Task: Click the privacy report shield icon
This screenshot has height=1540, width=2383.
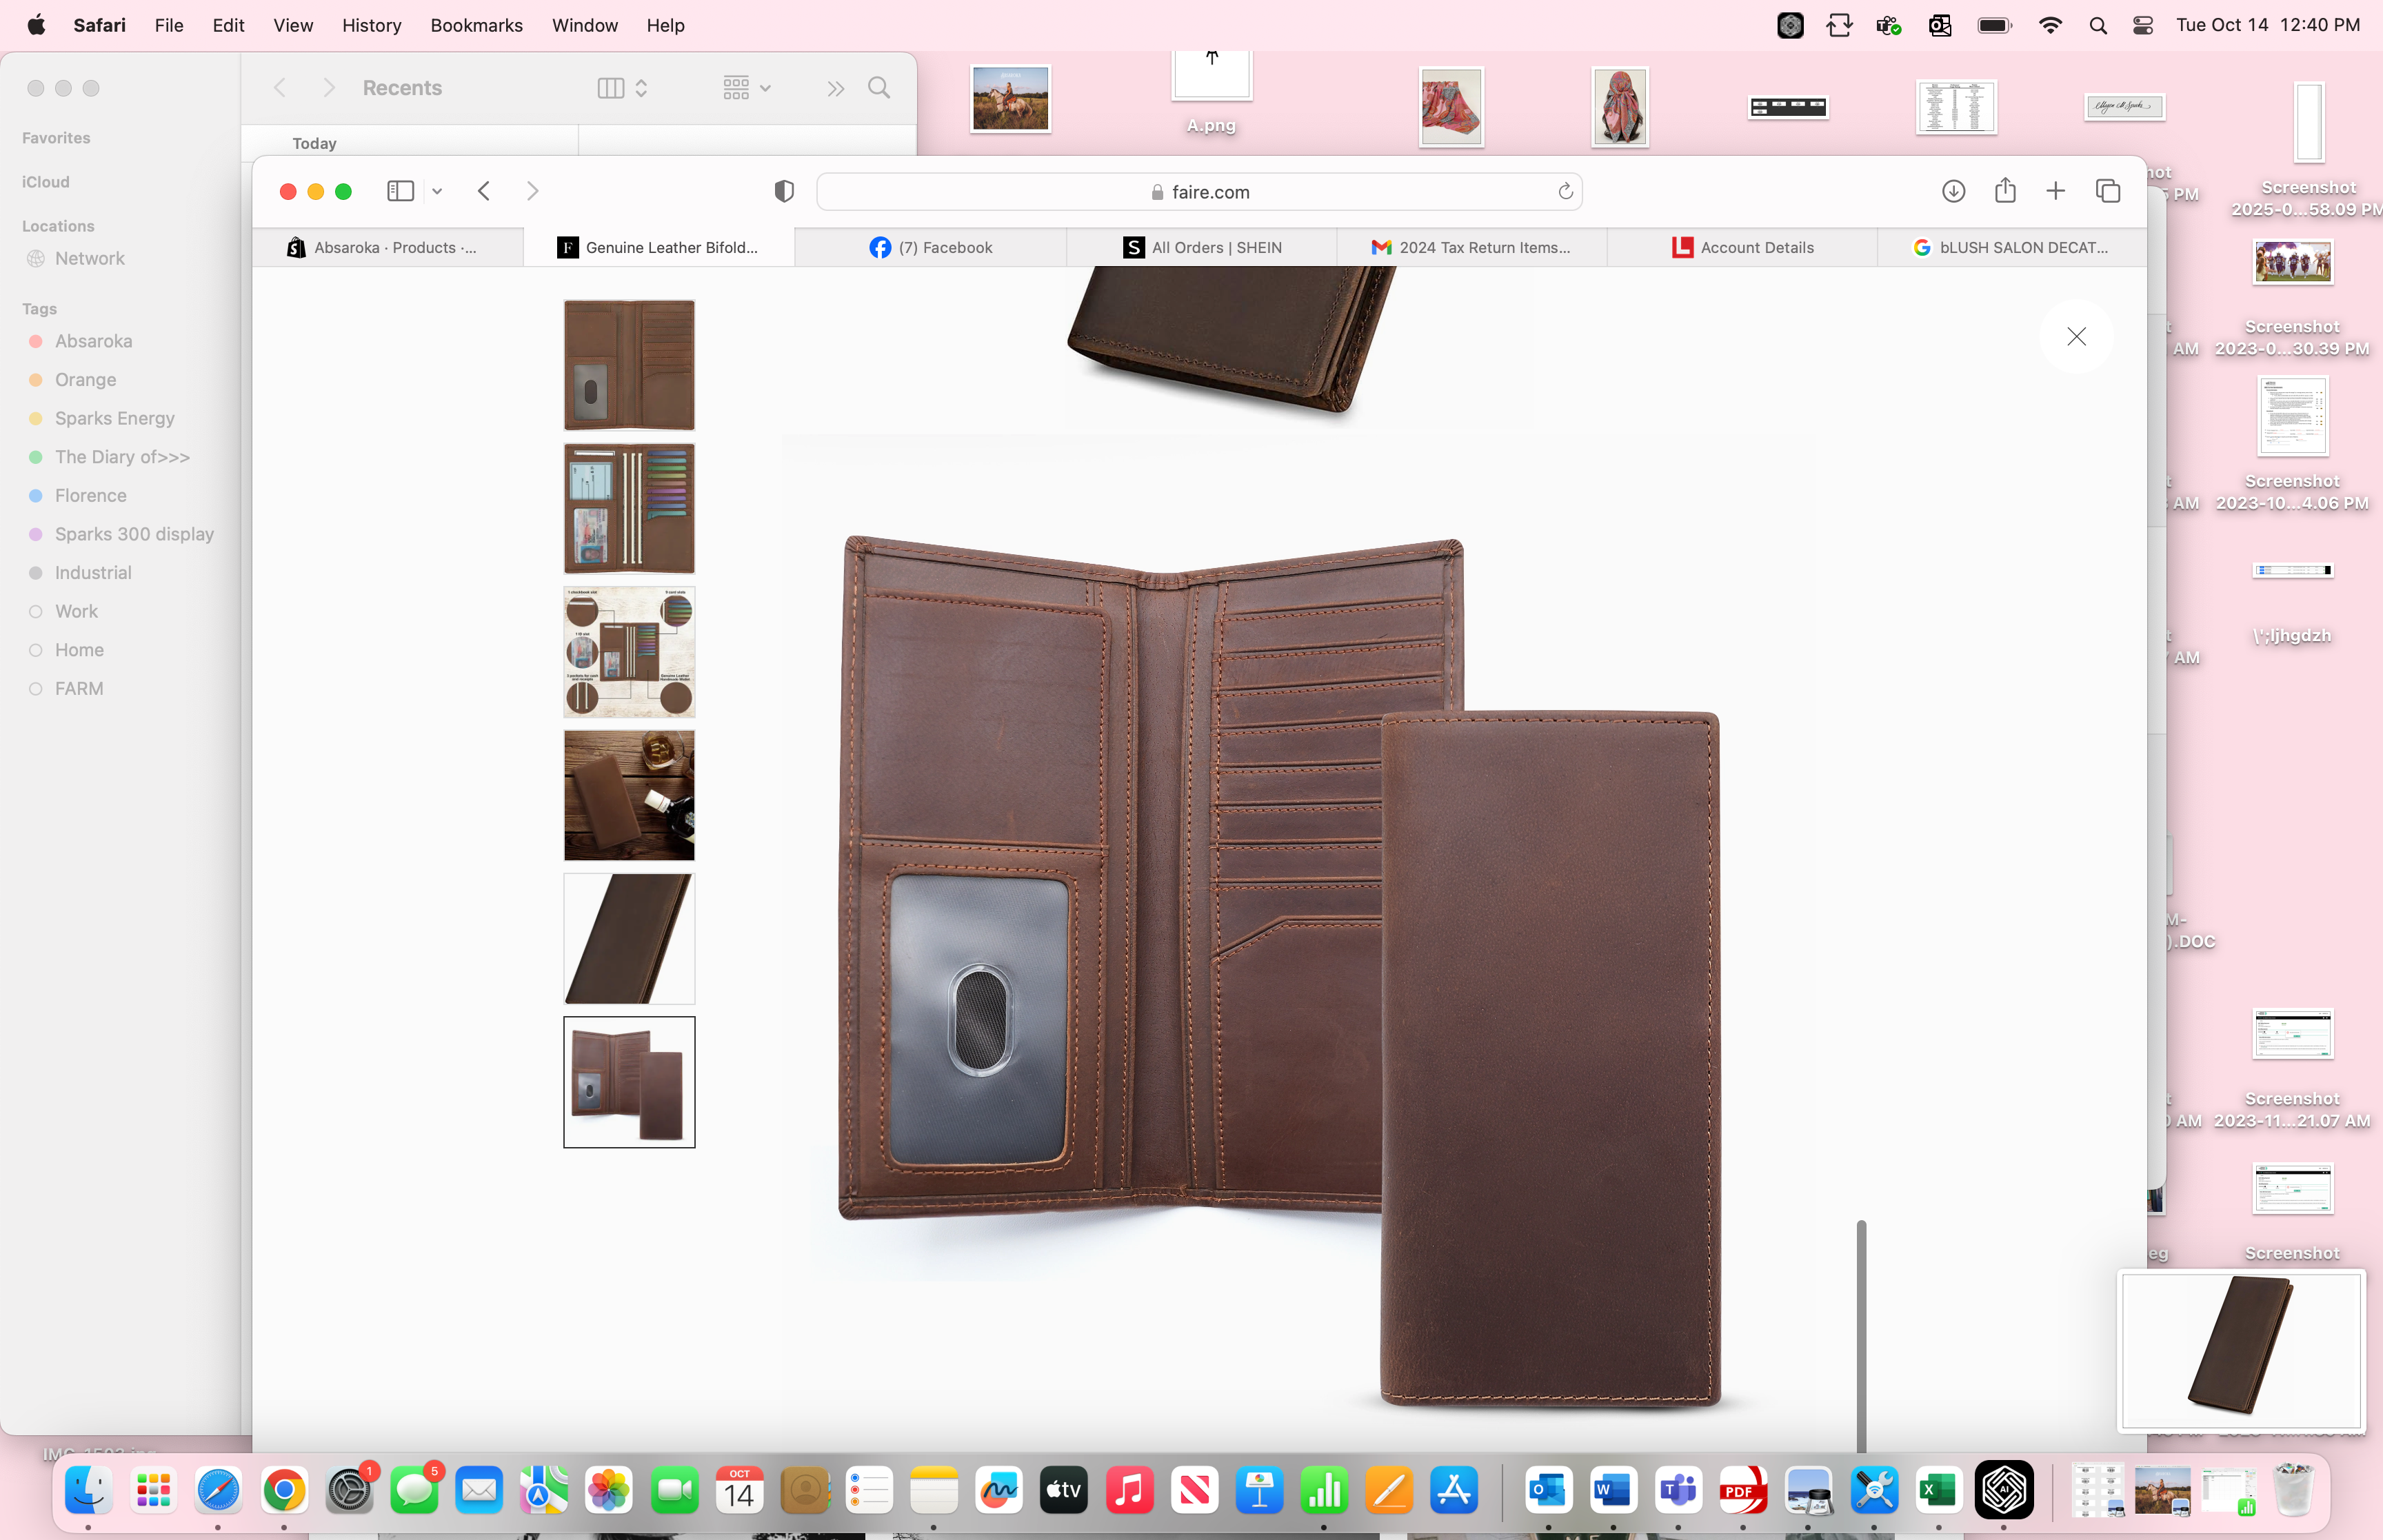Action: tap(784, 191)
